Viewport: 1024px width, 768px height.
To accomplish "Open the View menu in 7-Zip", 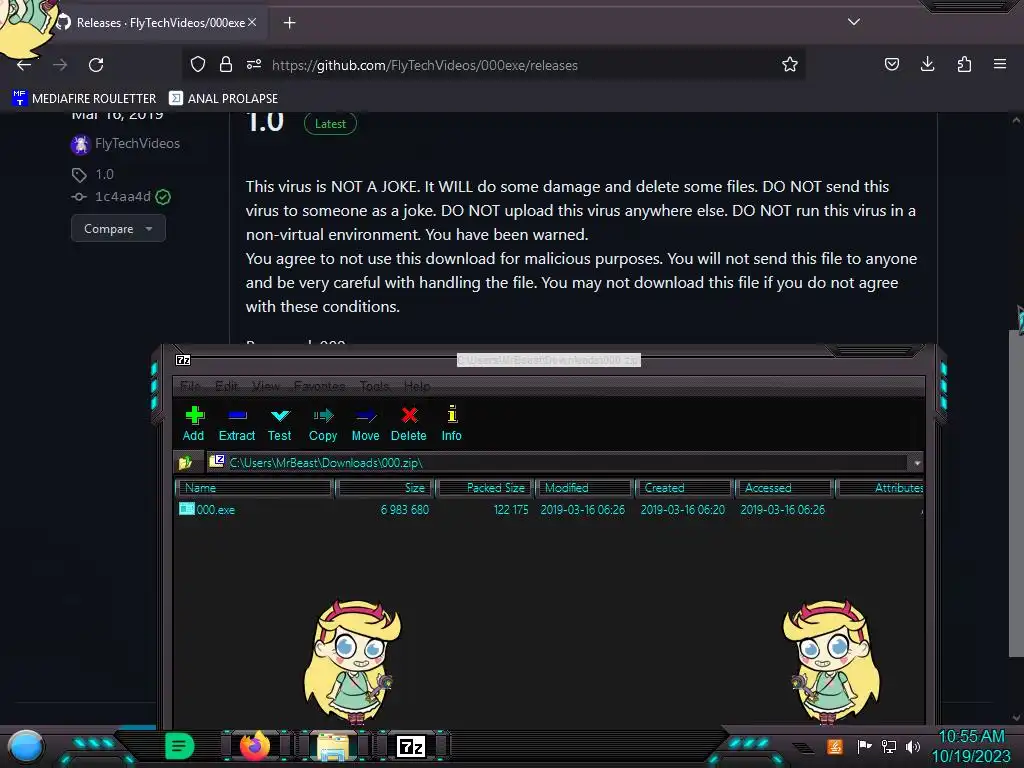I will [x=266, y=386].
